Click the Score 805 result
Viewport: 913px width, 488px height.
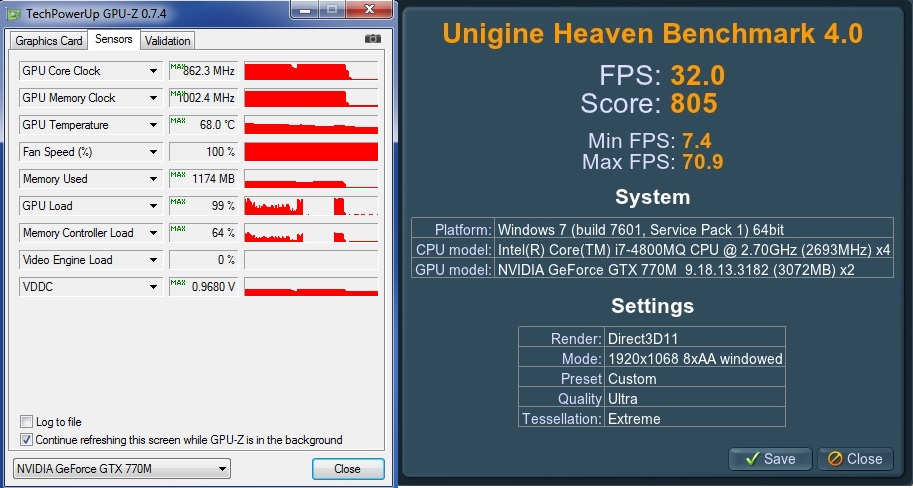[694, 104]
